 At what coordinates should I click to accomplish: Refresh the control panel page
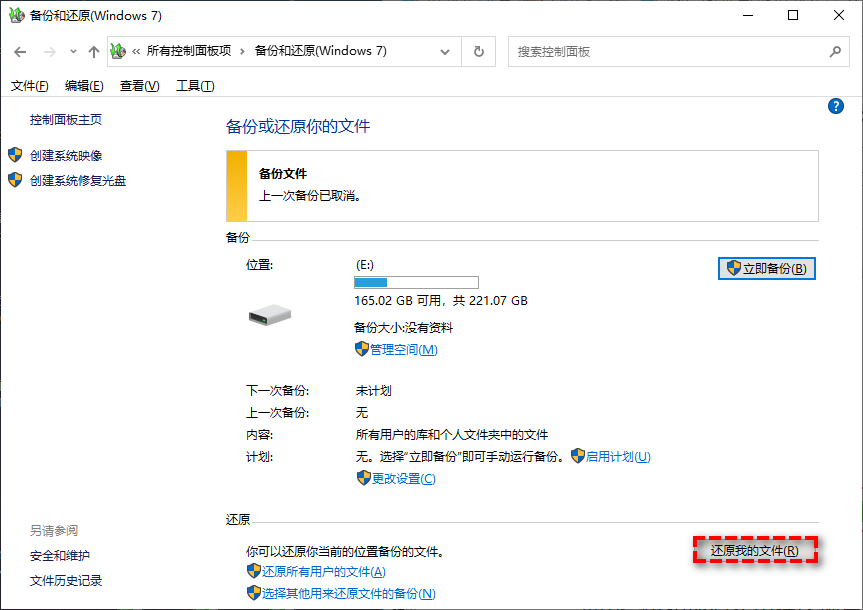pyautogui.click(x=479, y=52)
